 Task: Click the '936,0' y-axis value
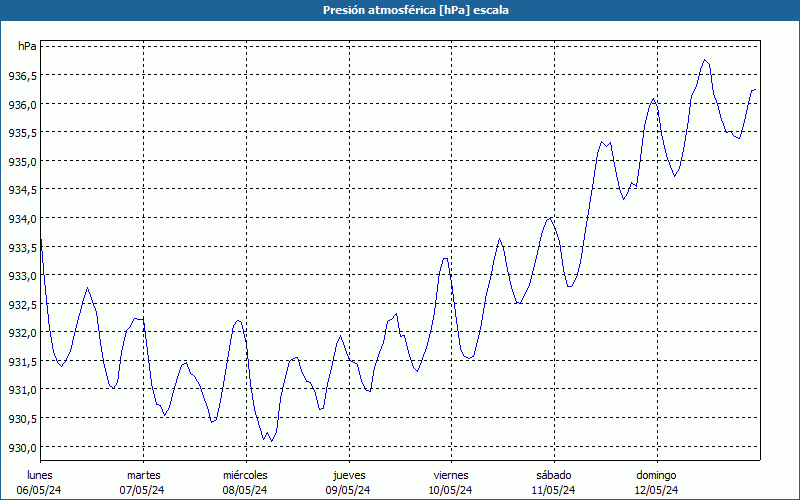coord(22,104)
